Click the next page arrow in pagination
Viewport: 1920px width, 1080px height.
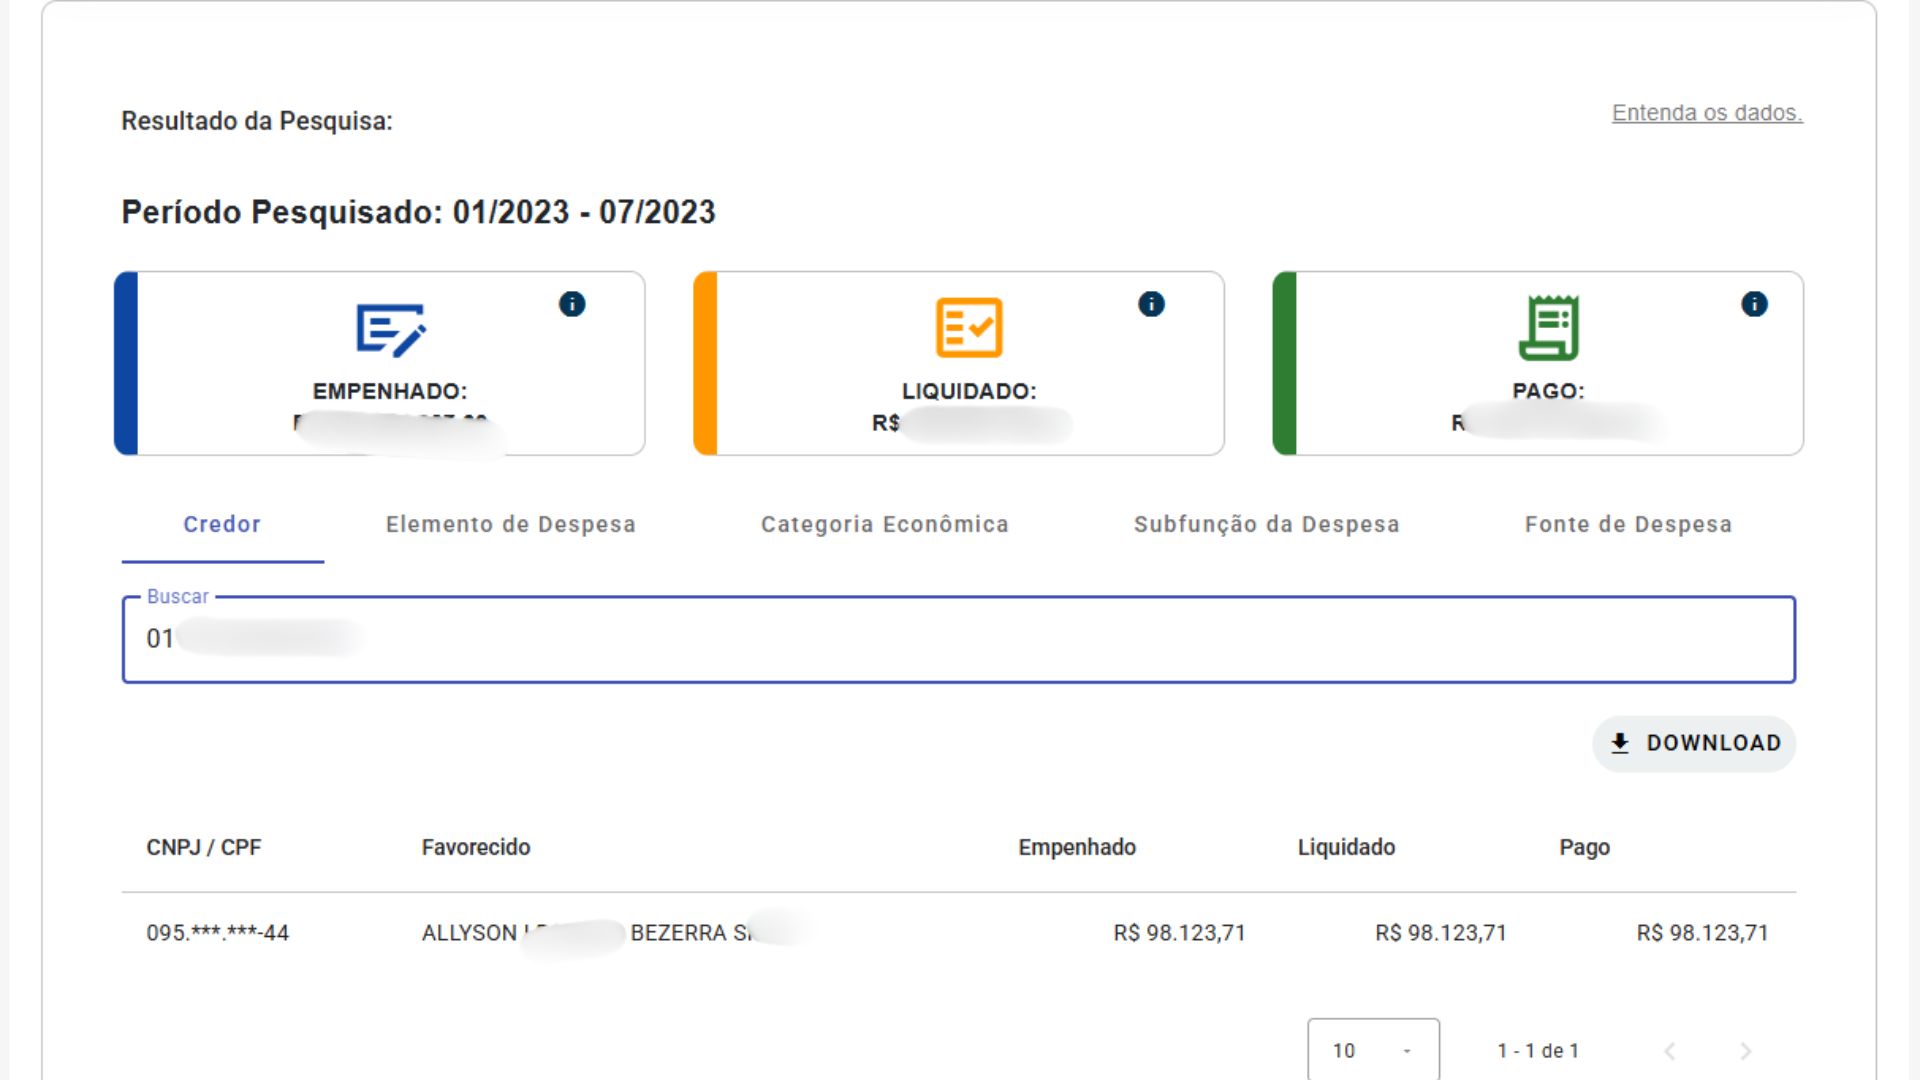1745,1051
